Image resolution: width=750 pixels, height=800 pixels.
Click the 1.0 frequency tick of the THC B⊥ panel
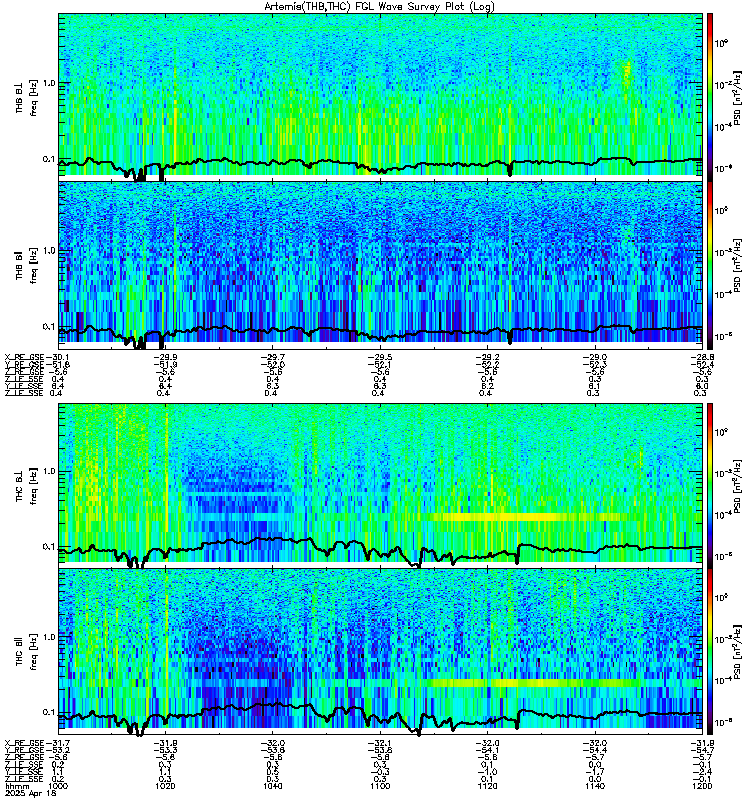click(49, 471)
